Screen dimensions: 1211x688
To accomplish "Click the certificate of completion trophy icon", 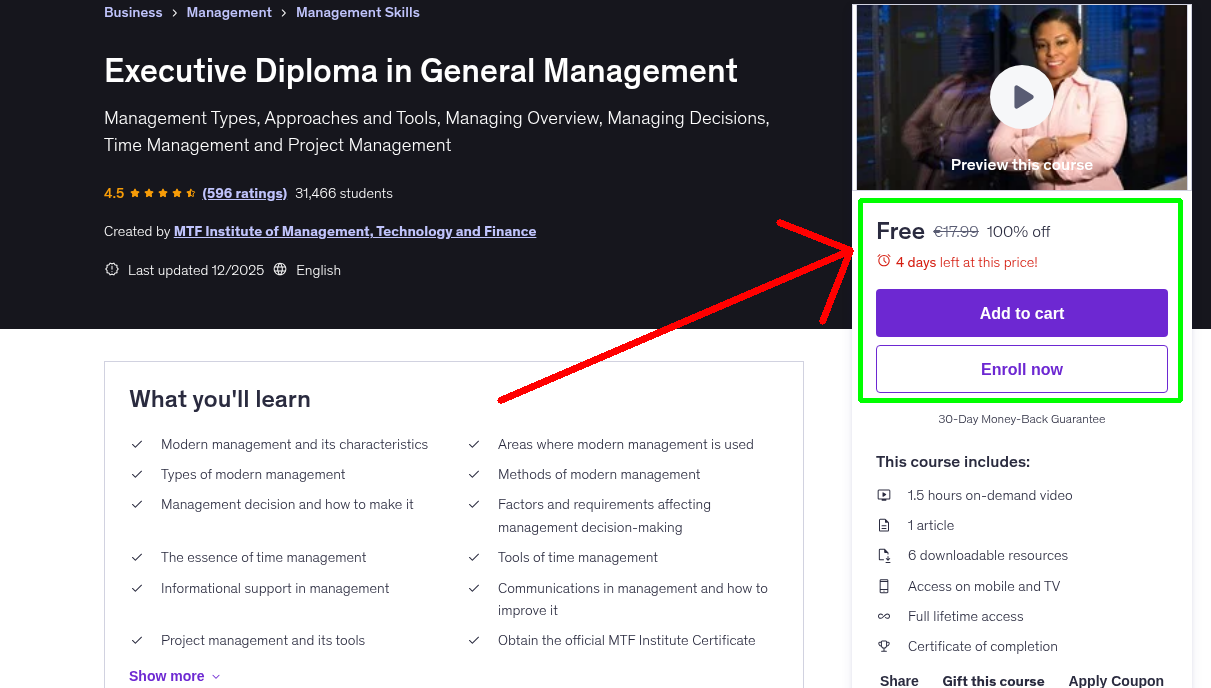I will [x=884, y=646].
